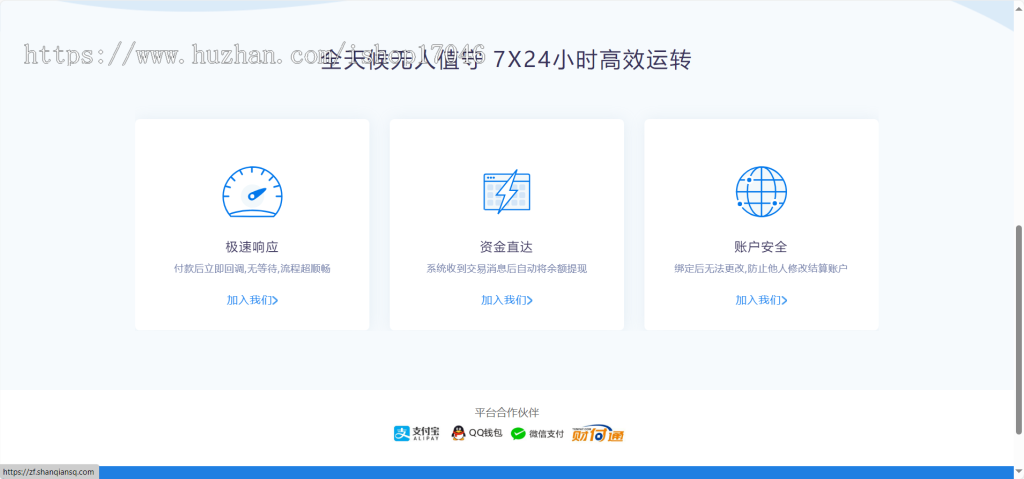Image resolution: width=1024 pixels, height=479 pixels.
Task: Click the lightning bolt window icon
Action: click(506, 190)
